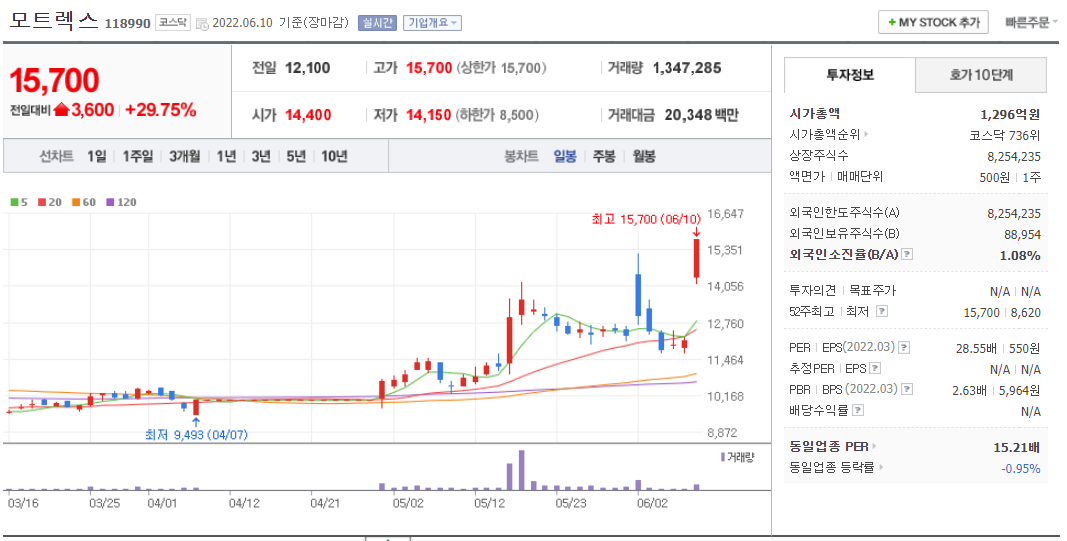The image size is (1067, 541).
Task: Click the help icon beside PER EPS(2022.03)
Action: (x=904, y=348)
